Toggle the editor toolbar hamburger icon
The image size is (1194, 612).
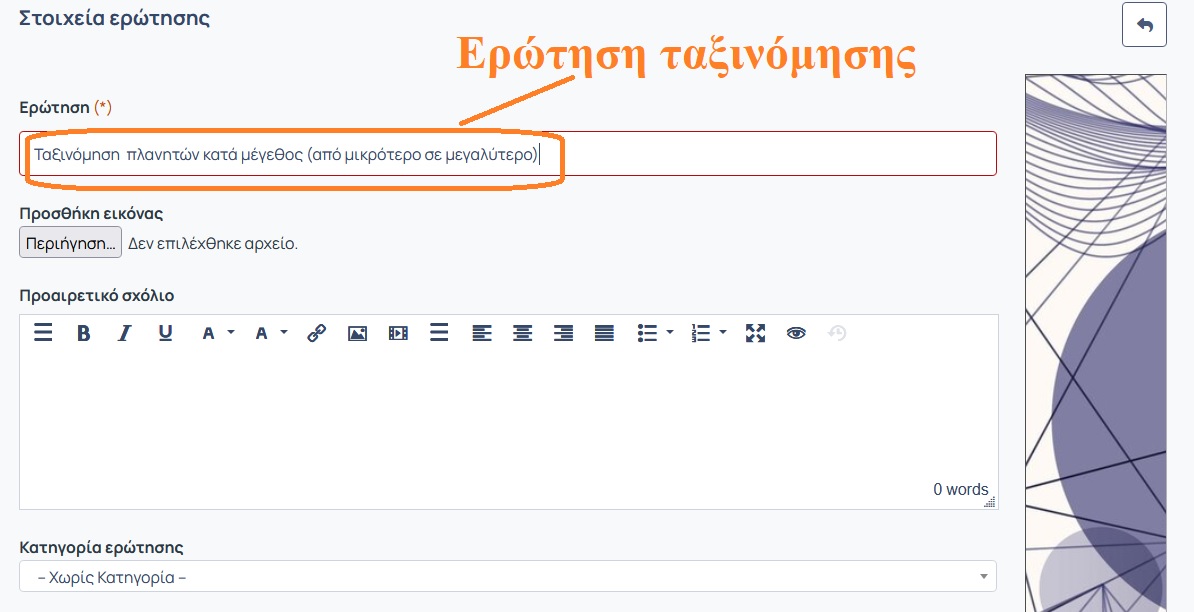43,333
